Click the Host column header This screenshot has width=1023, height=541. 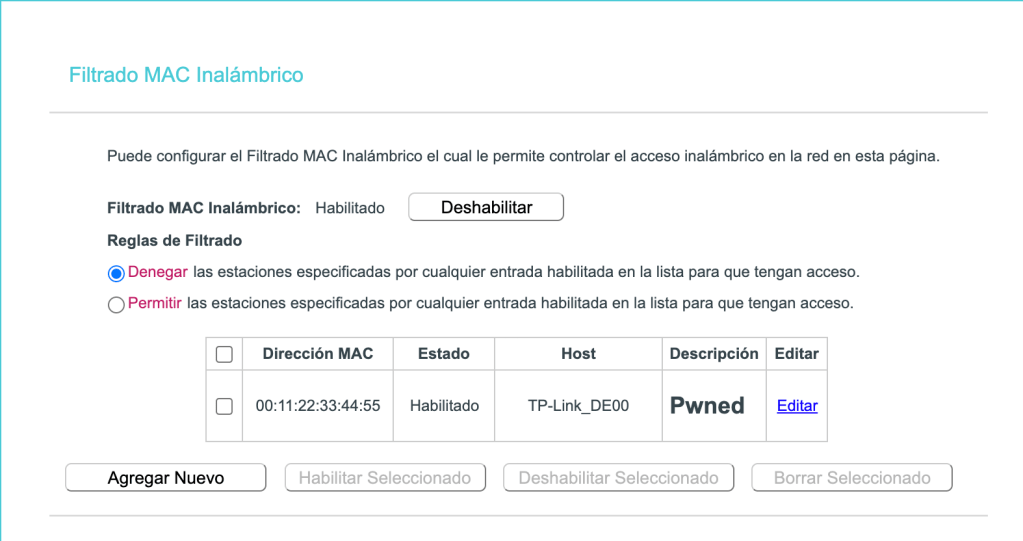(578, 354)
